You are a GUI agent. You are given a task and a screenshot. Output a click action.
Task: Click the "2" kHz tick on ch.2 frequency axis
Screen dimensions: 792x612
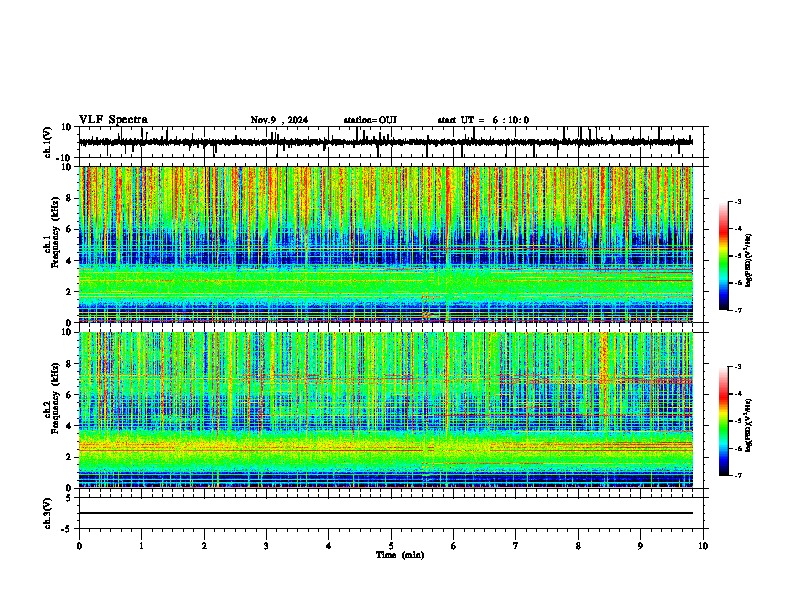pos(70,457)
